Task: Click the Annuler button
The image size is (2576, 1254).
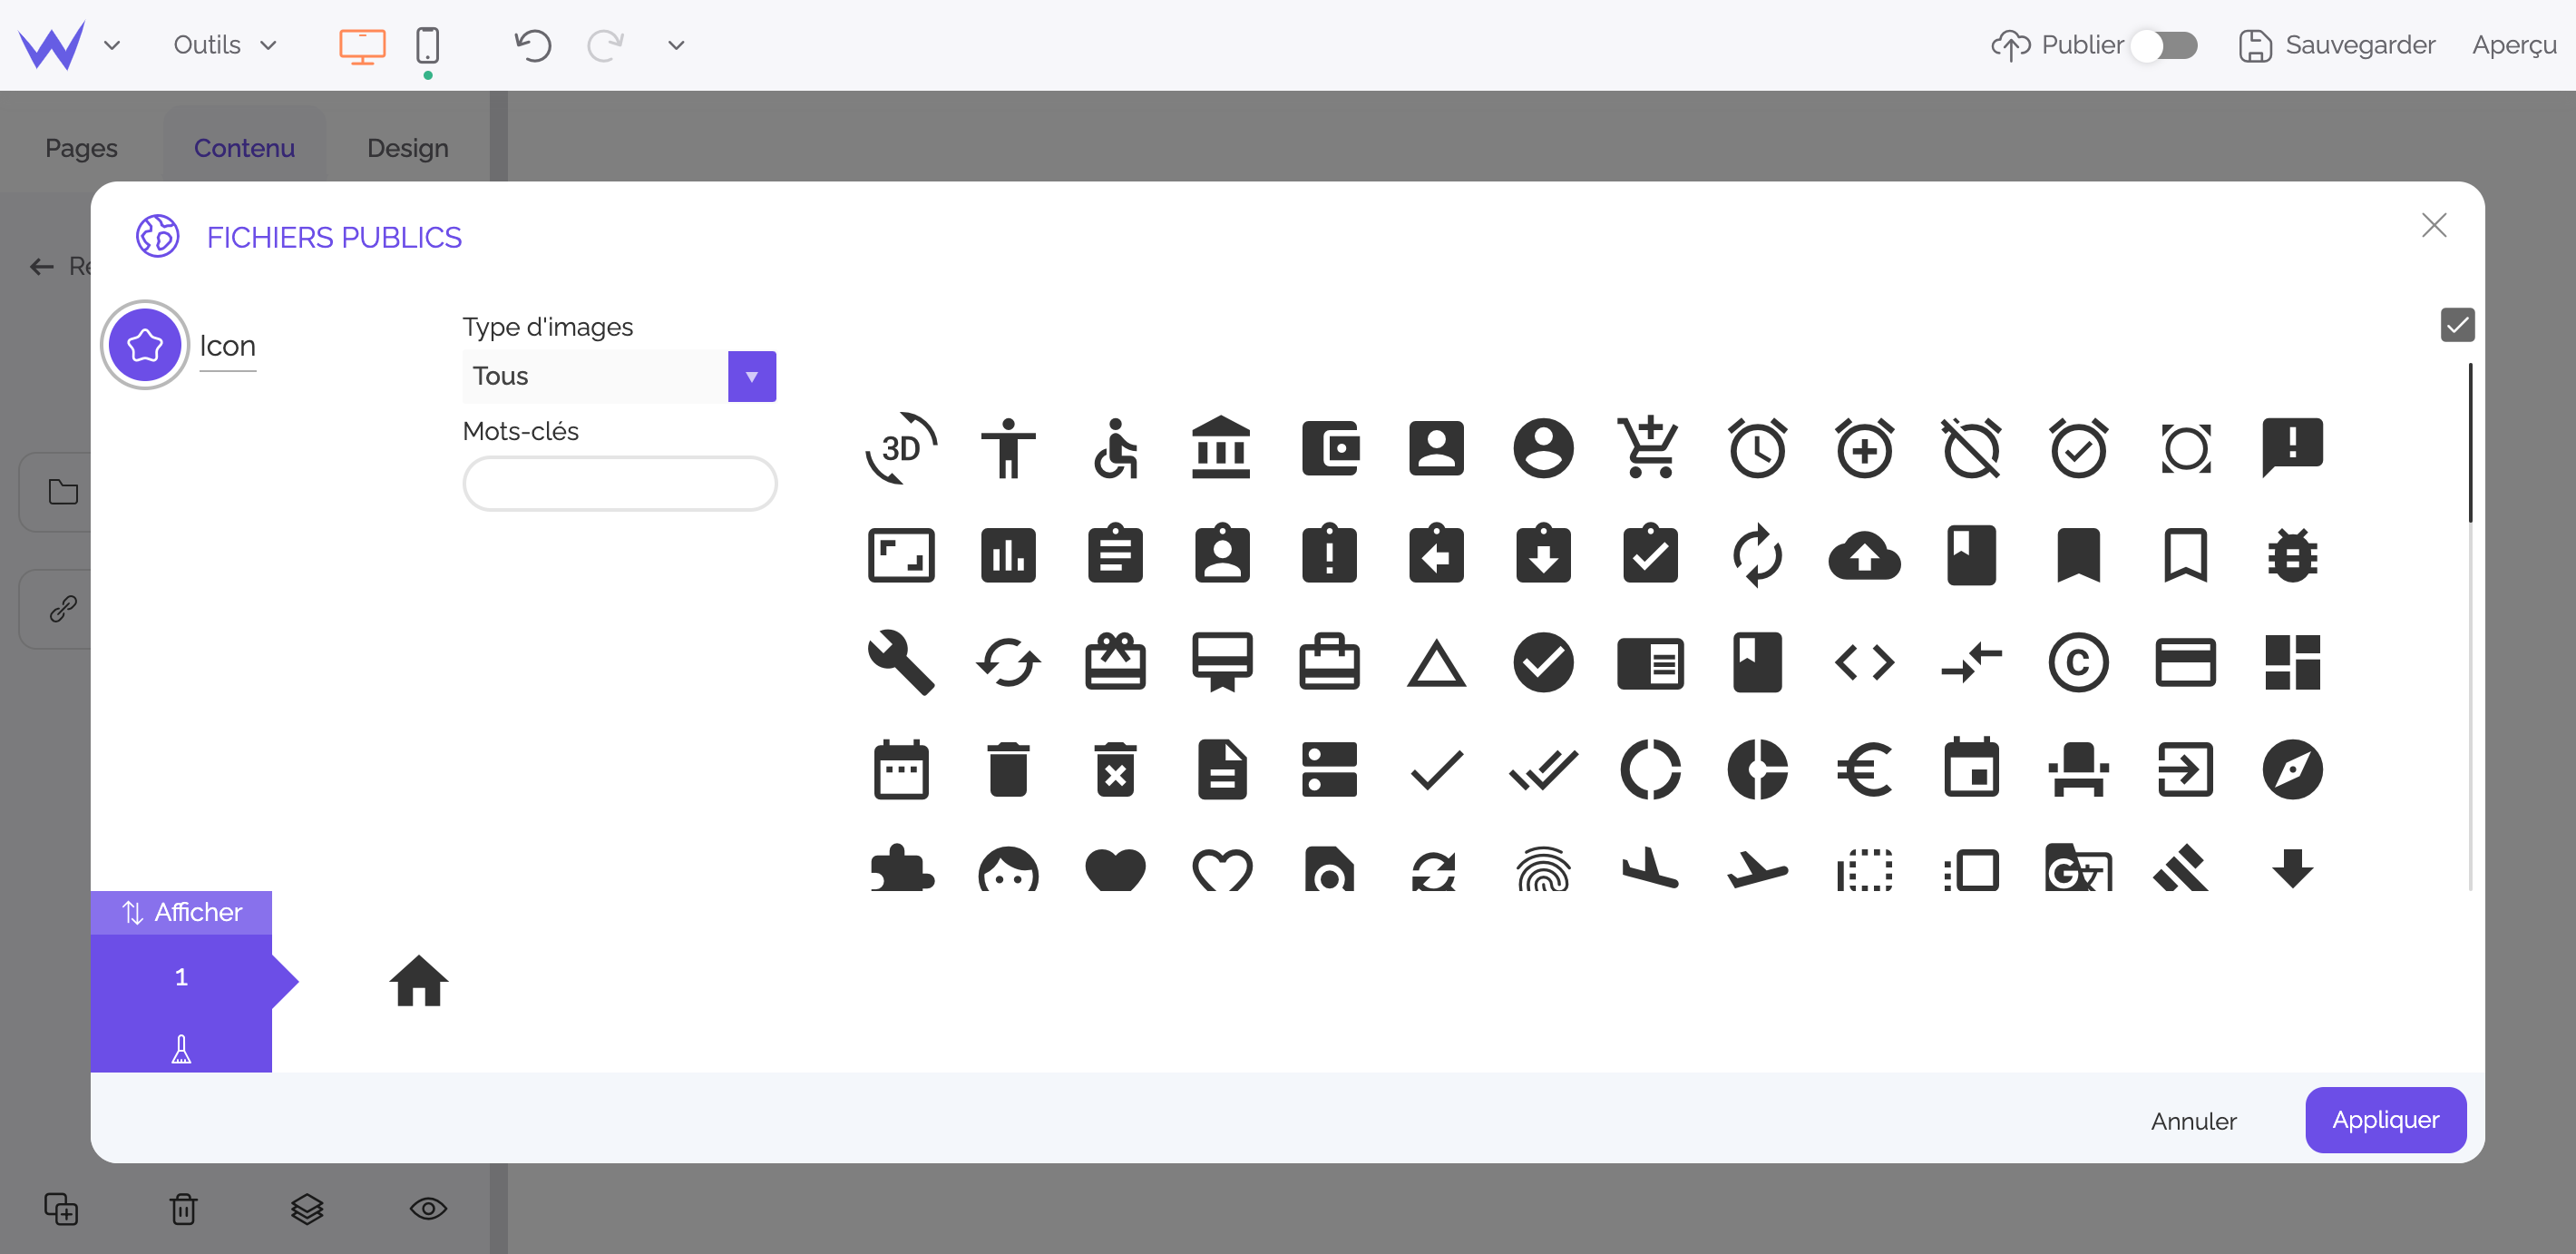Action: tap(2197, 1121)
